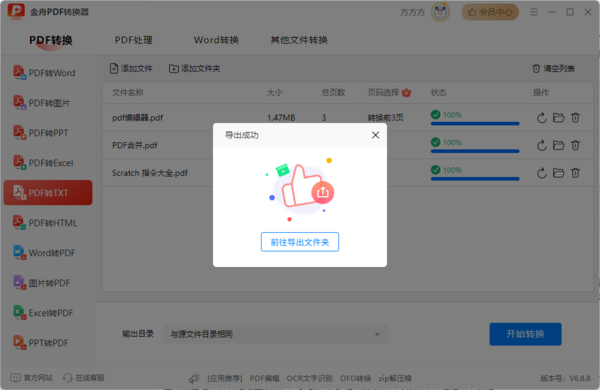
Task: Reconvert pdf编辑器.pdf with the refresh icon
Action: (541, 117)
